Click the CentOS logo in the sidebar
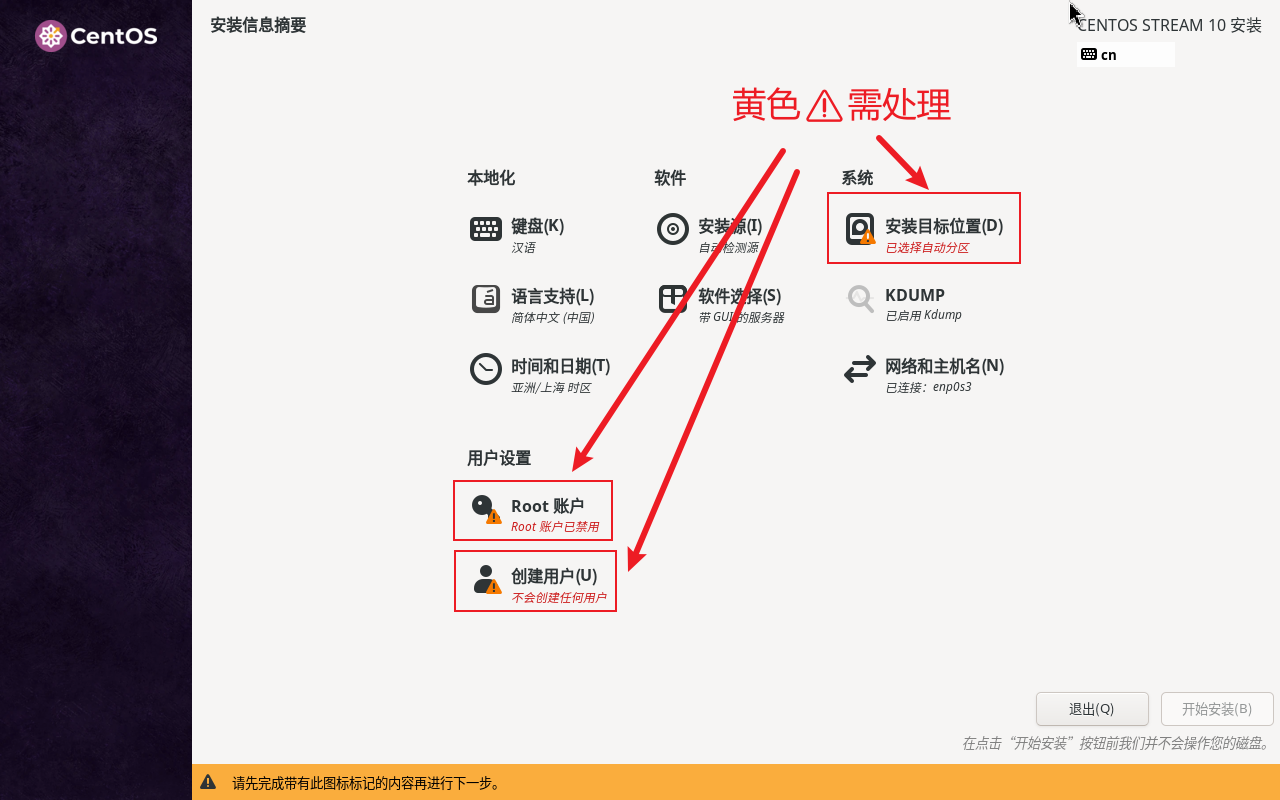Viewport: 1280px width, 800px height. coord(96,36)
